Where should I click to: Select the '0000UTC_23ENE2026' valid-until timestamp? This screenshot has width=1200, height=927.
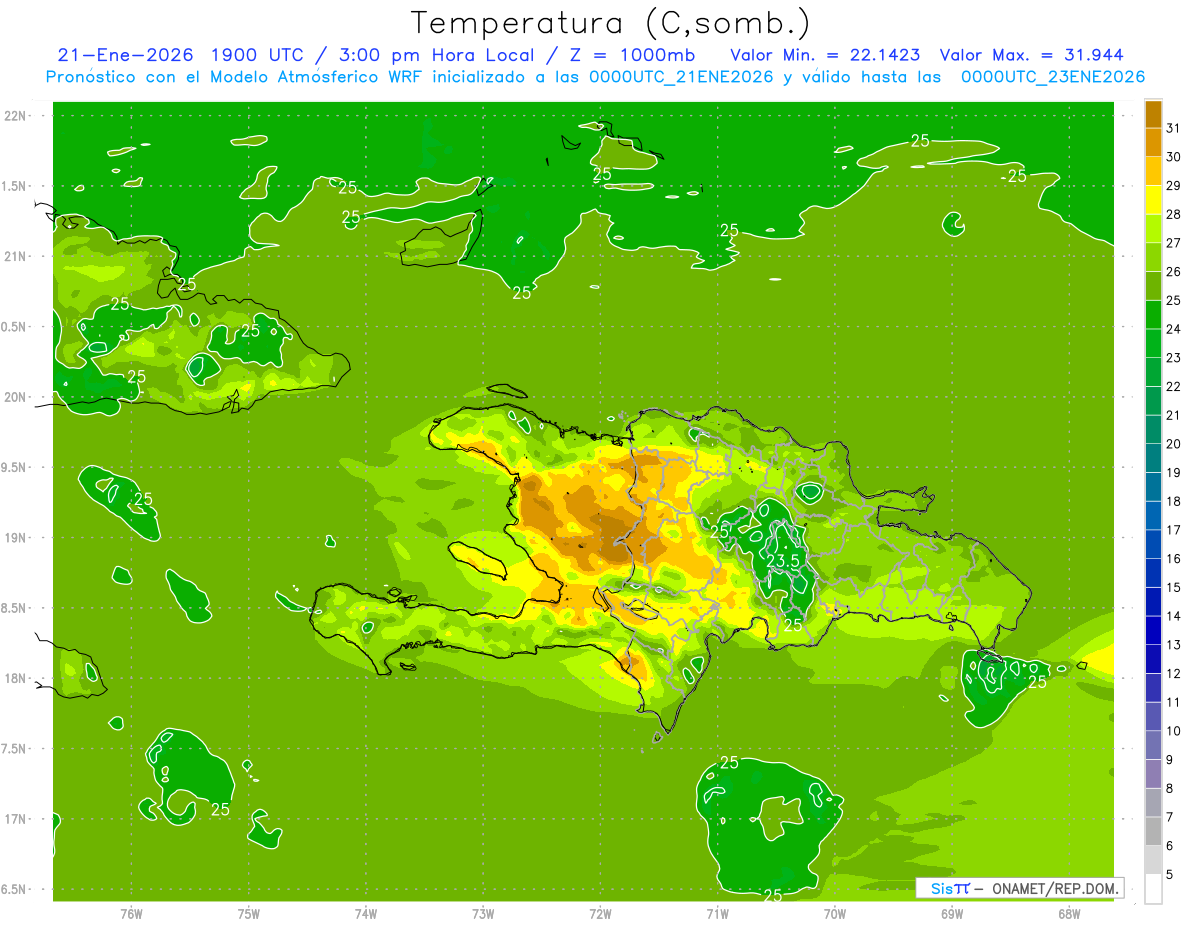pos(1052,77)
